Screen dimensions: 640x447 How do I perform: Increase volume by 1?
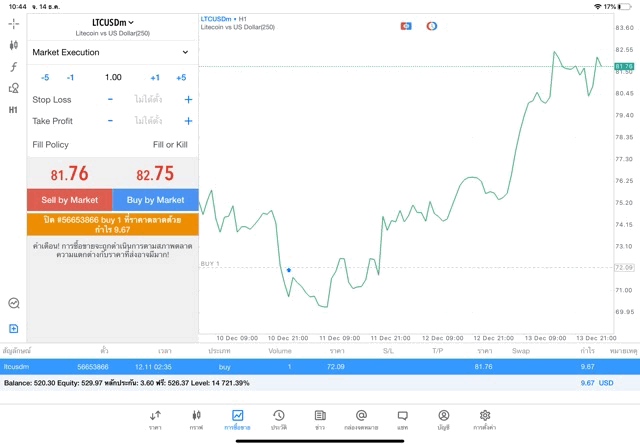coord(155,78)
